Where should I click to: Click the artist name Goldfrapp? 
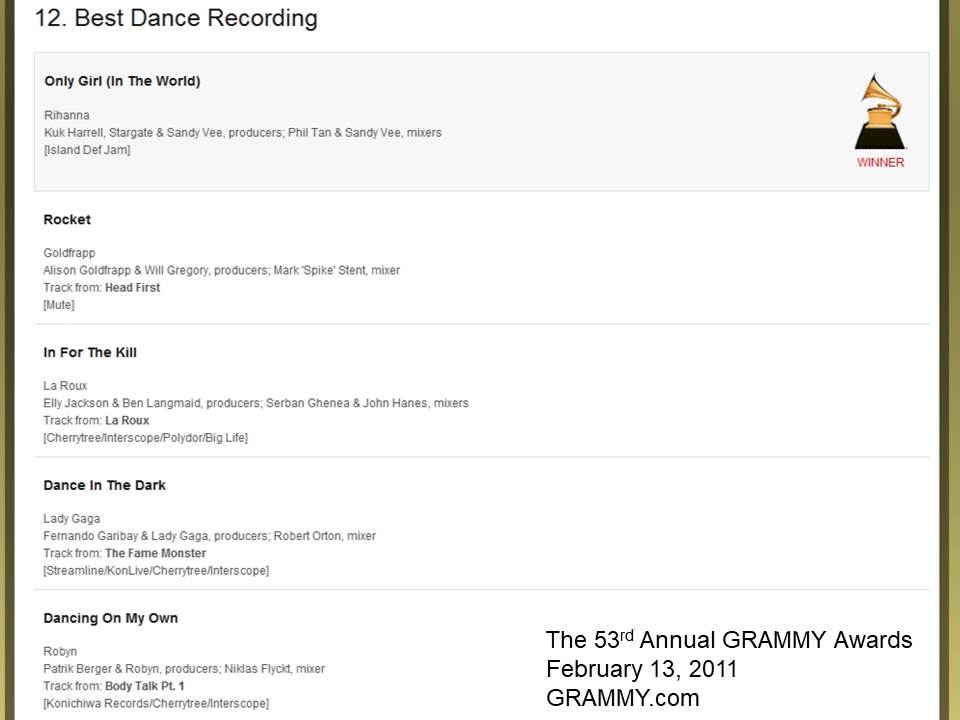69,253
